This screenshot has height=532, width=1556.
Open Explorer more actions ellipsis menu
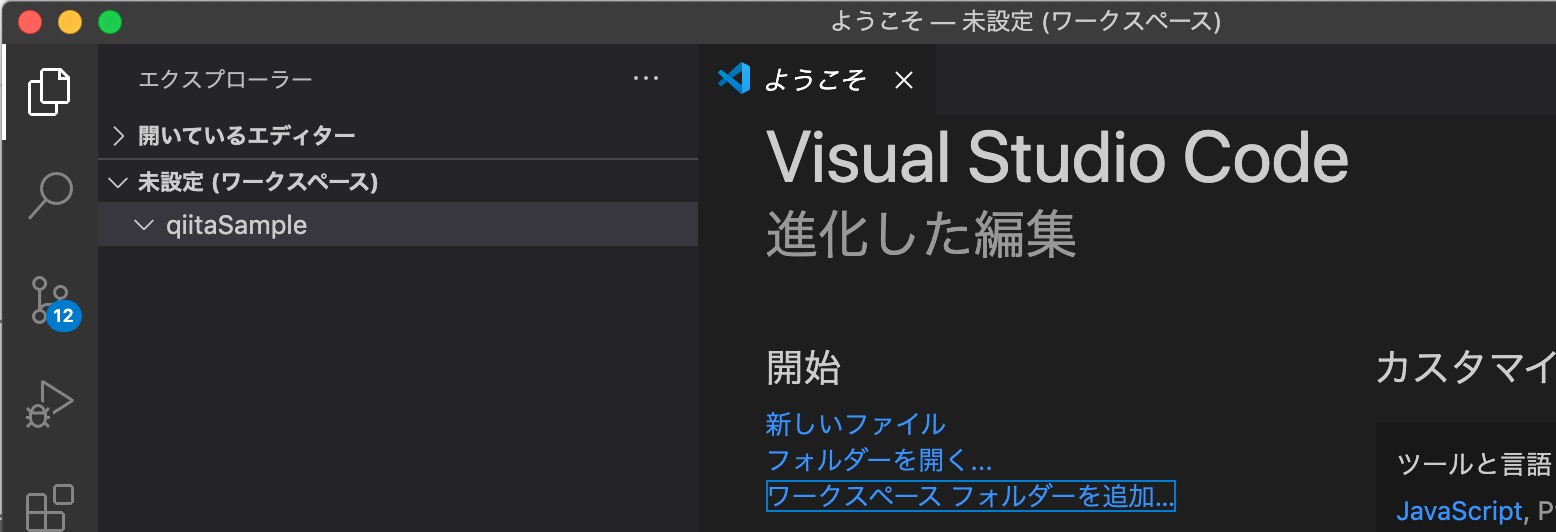646,79
